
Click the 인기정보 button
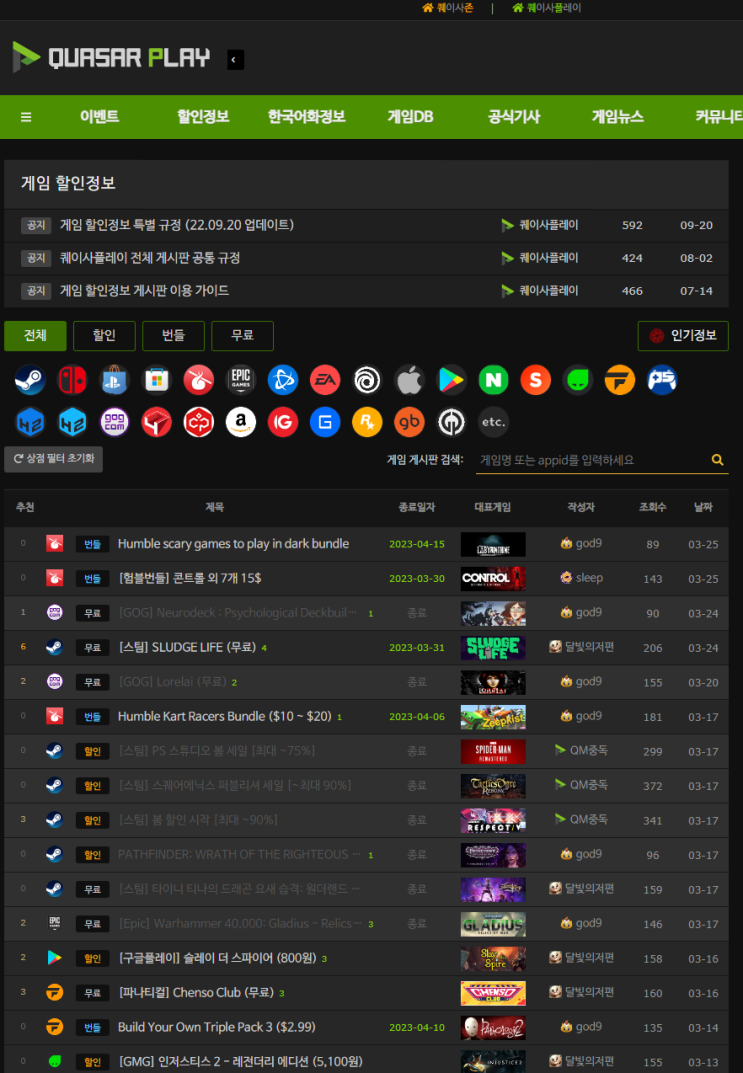point(683,335)
